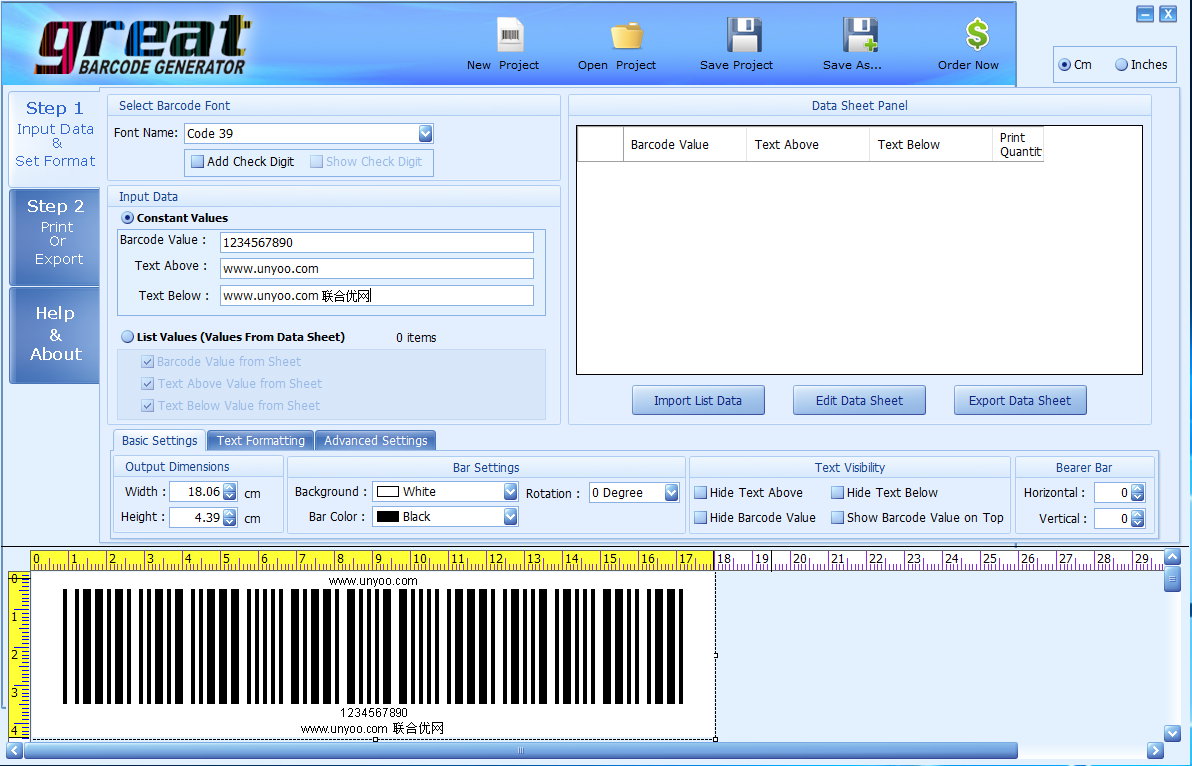This screenshot has width=1192, height=766.
Task: Open the Help & About section
Action: (55, 334)
